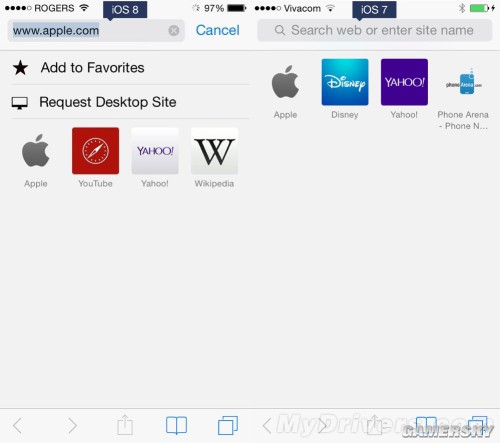Viewport: 500px width, 443px height.
Task: Clear the www.apple.com address field
Action: pos(174,31)
